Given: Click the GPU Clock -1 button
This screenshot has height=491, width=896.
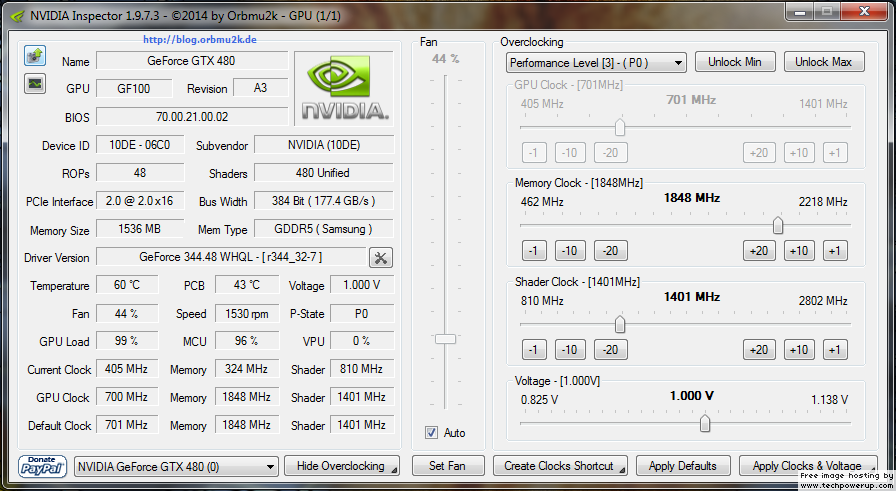Looking at the screenshot, I should pos(534,153).
